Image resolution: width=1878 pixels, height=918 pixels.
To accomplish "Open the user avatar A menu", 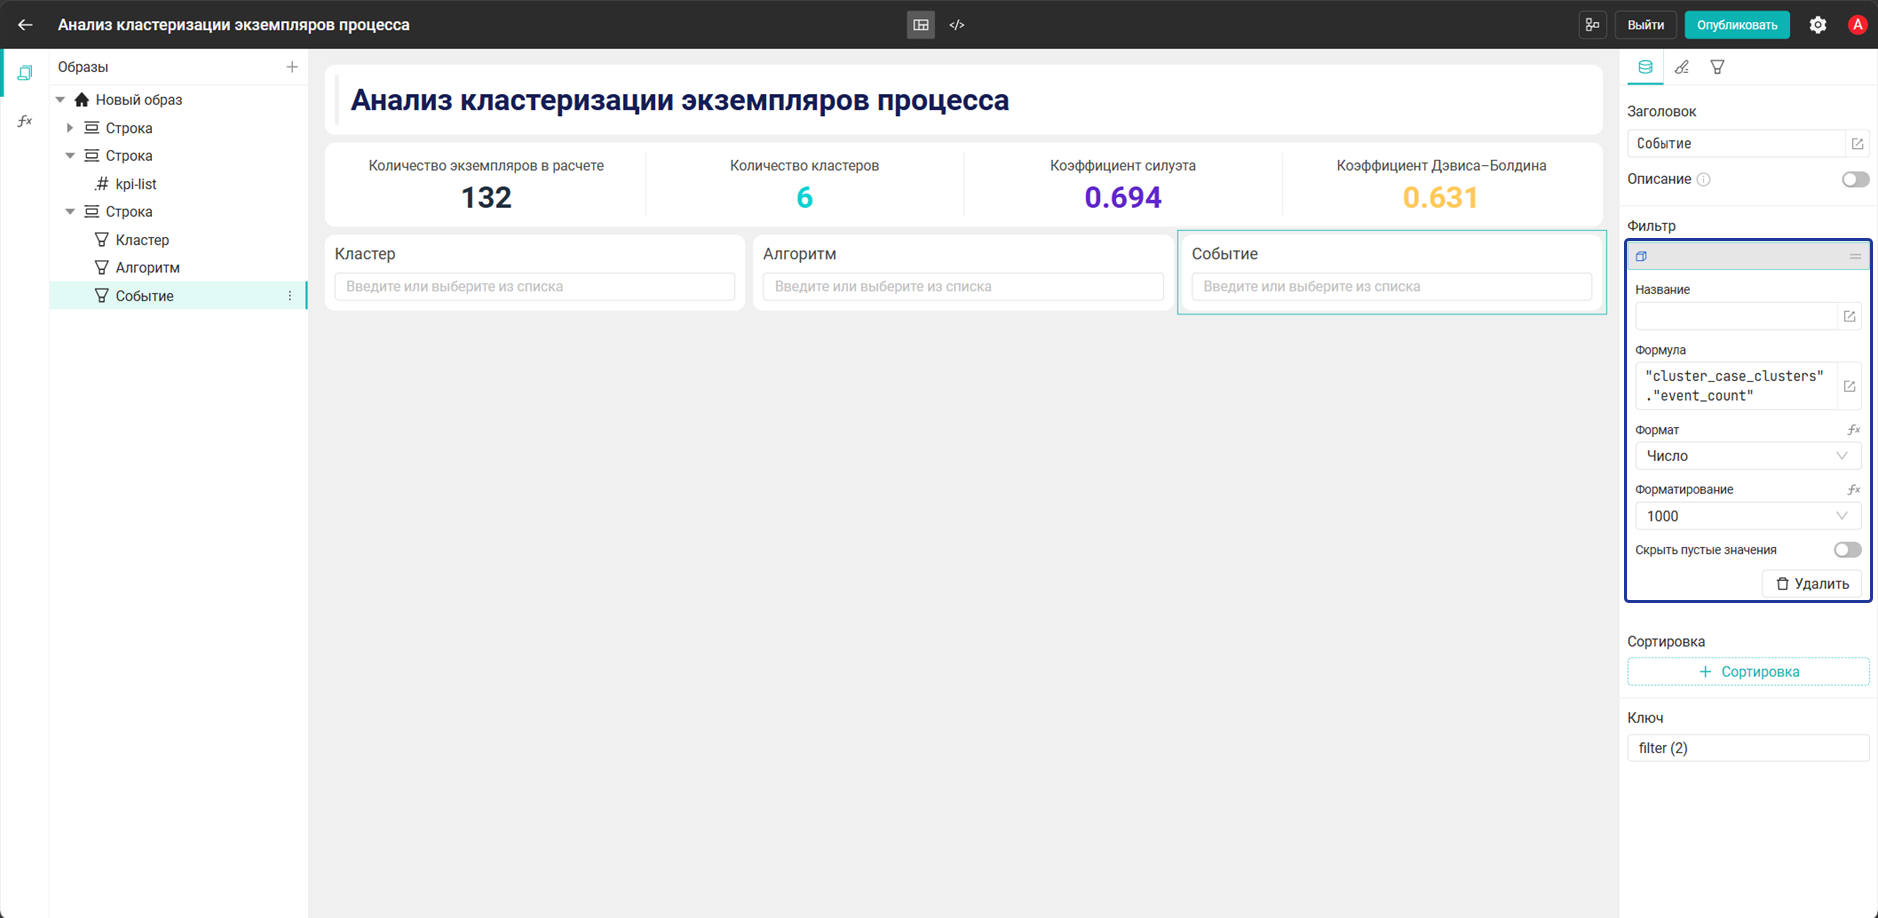I will pyautogui.click(x=1857, y=25).
